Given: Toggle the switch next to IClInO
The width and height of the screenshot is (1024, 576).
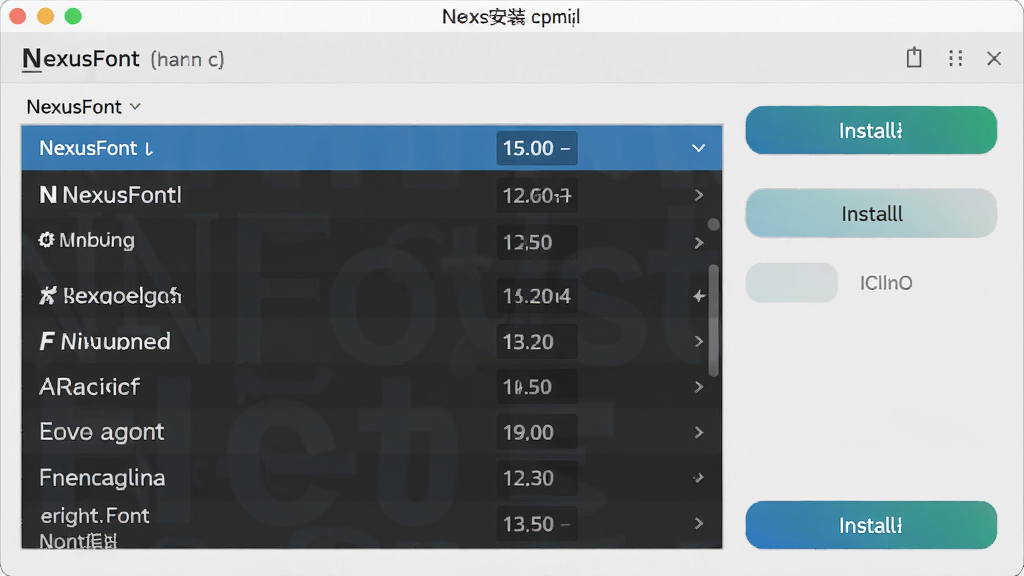Looking at the screenshot, I should [x=792, y=283].
